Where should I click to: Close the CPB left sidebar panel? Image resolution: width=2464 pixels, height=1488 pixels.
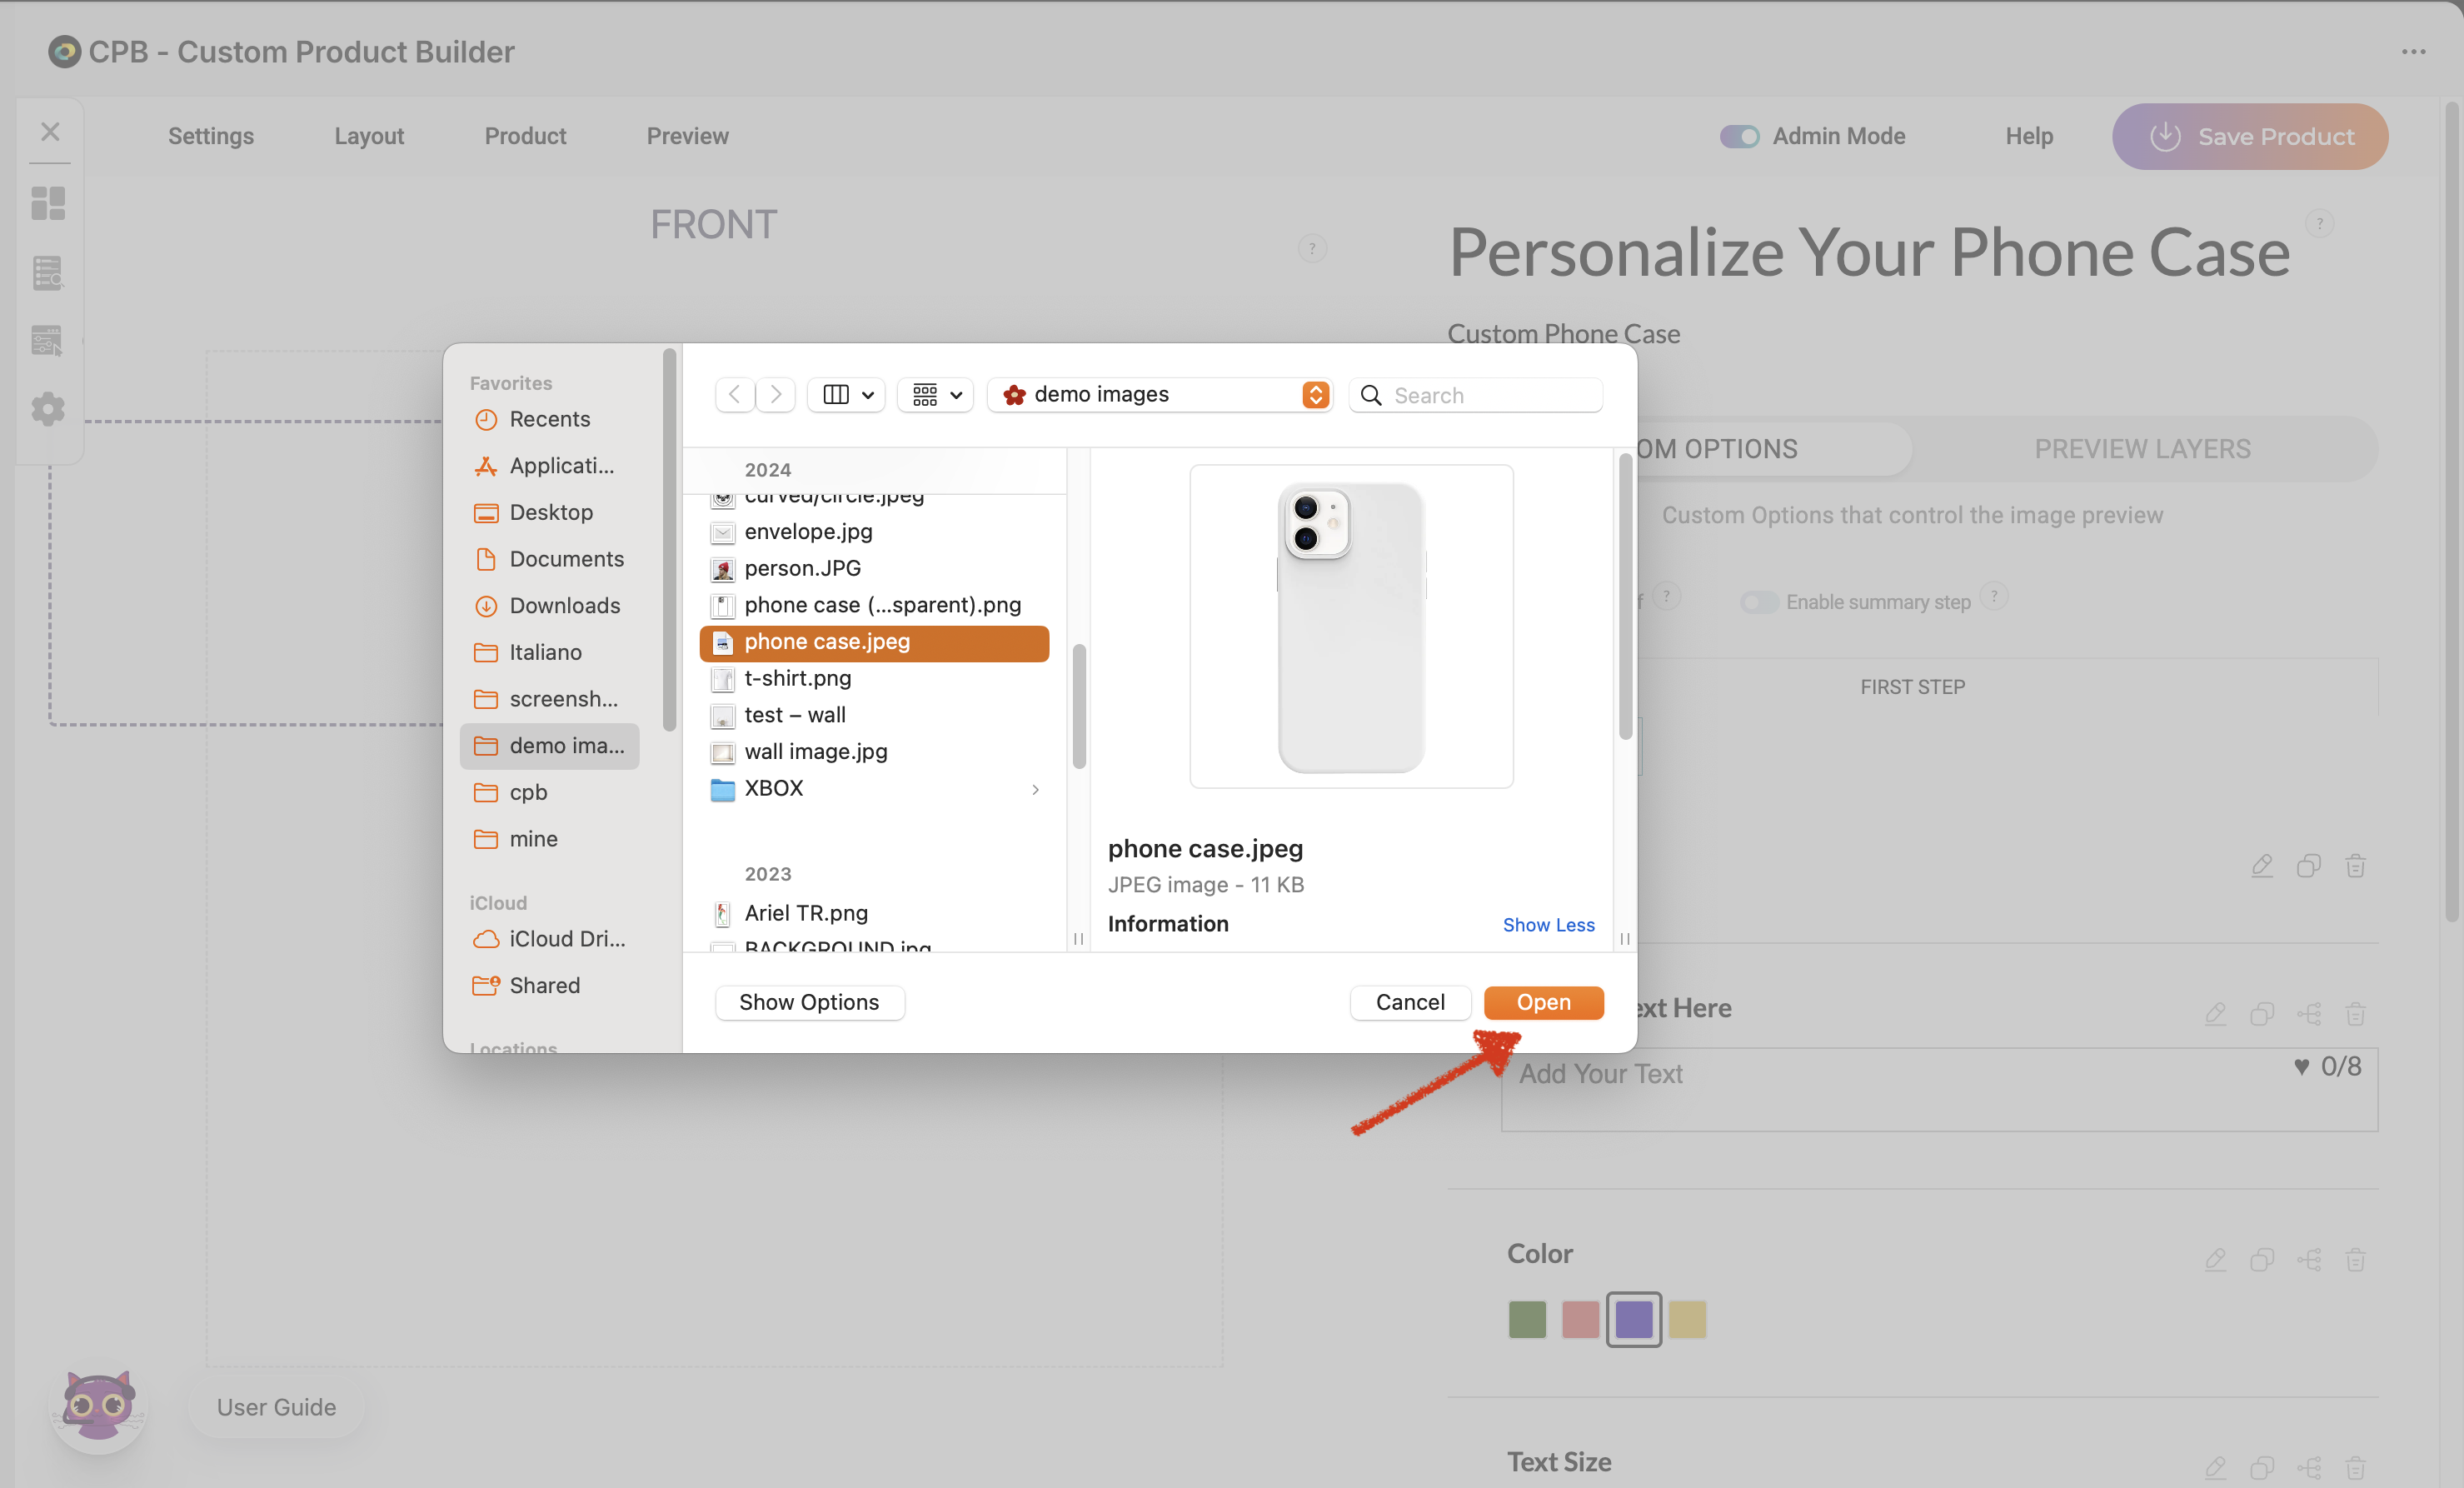pyautogui.click(x=50, y=132)
